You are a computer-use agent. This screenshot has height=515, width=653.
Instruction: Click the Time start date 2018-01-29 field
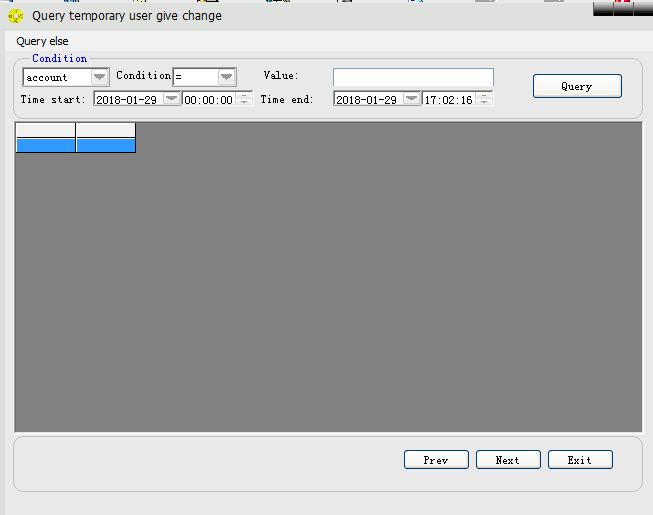(x=128, y=100)
